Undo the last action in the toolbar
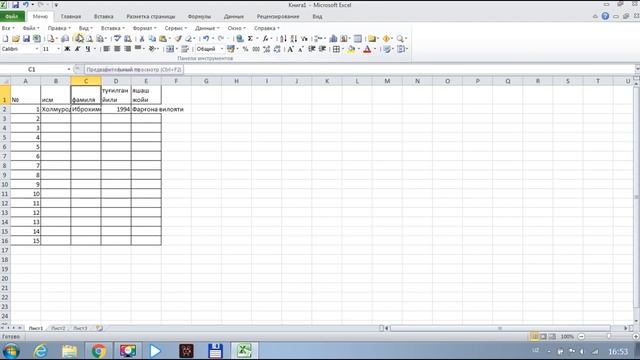This screenshot has height=360, width=640. point(206,39)
